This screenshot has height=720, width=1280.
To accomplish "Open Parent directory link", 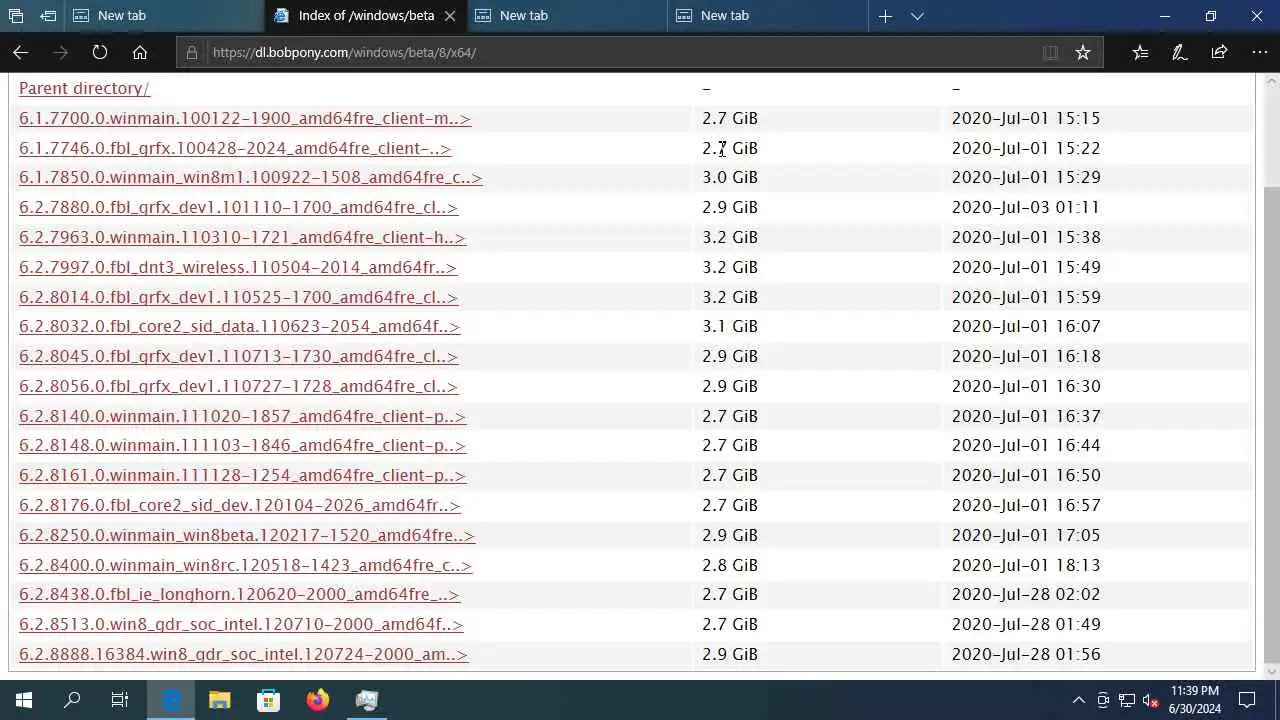I will point(84,88).
